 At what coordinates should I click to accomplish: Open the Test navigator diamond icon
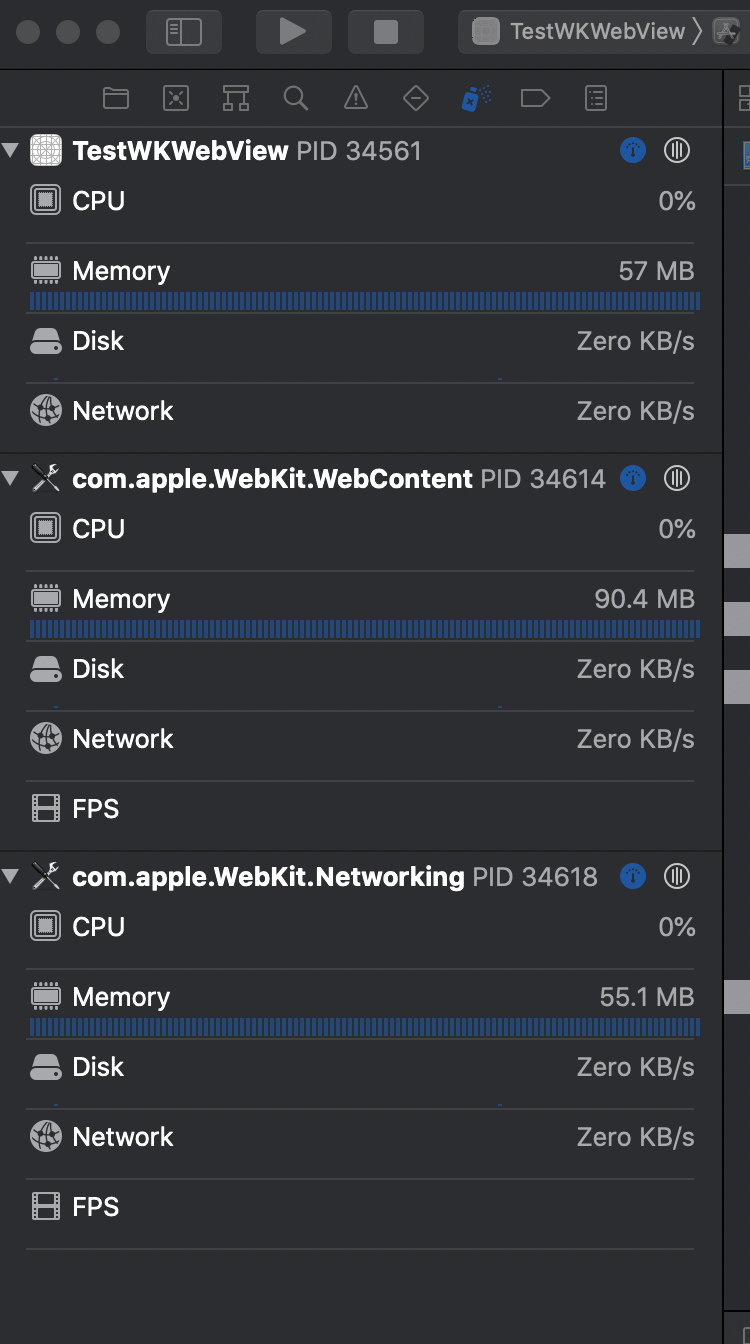point(415,98)
